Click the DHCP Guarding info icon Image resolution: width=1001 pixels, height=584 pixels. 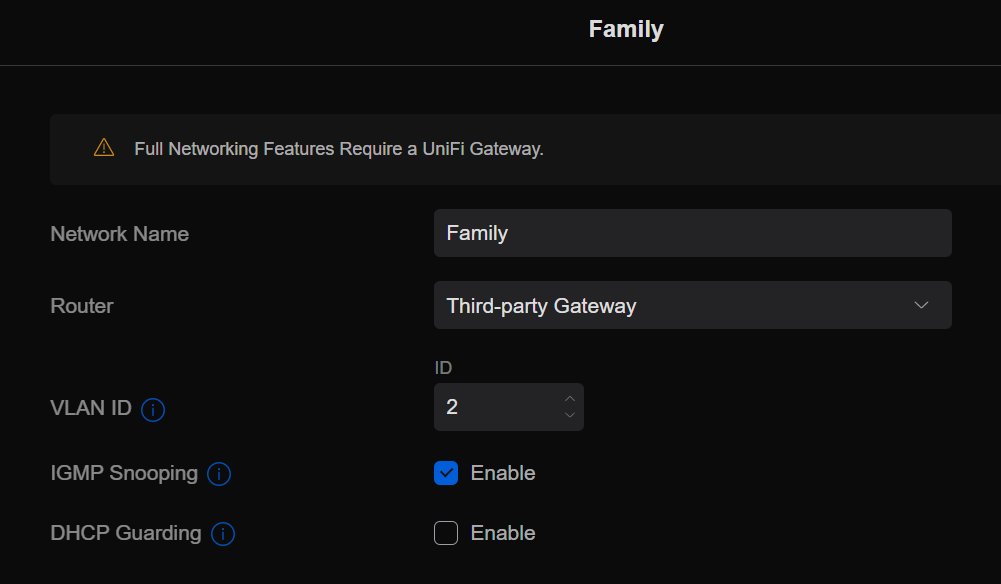point(223,534)
